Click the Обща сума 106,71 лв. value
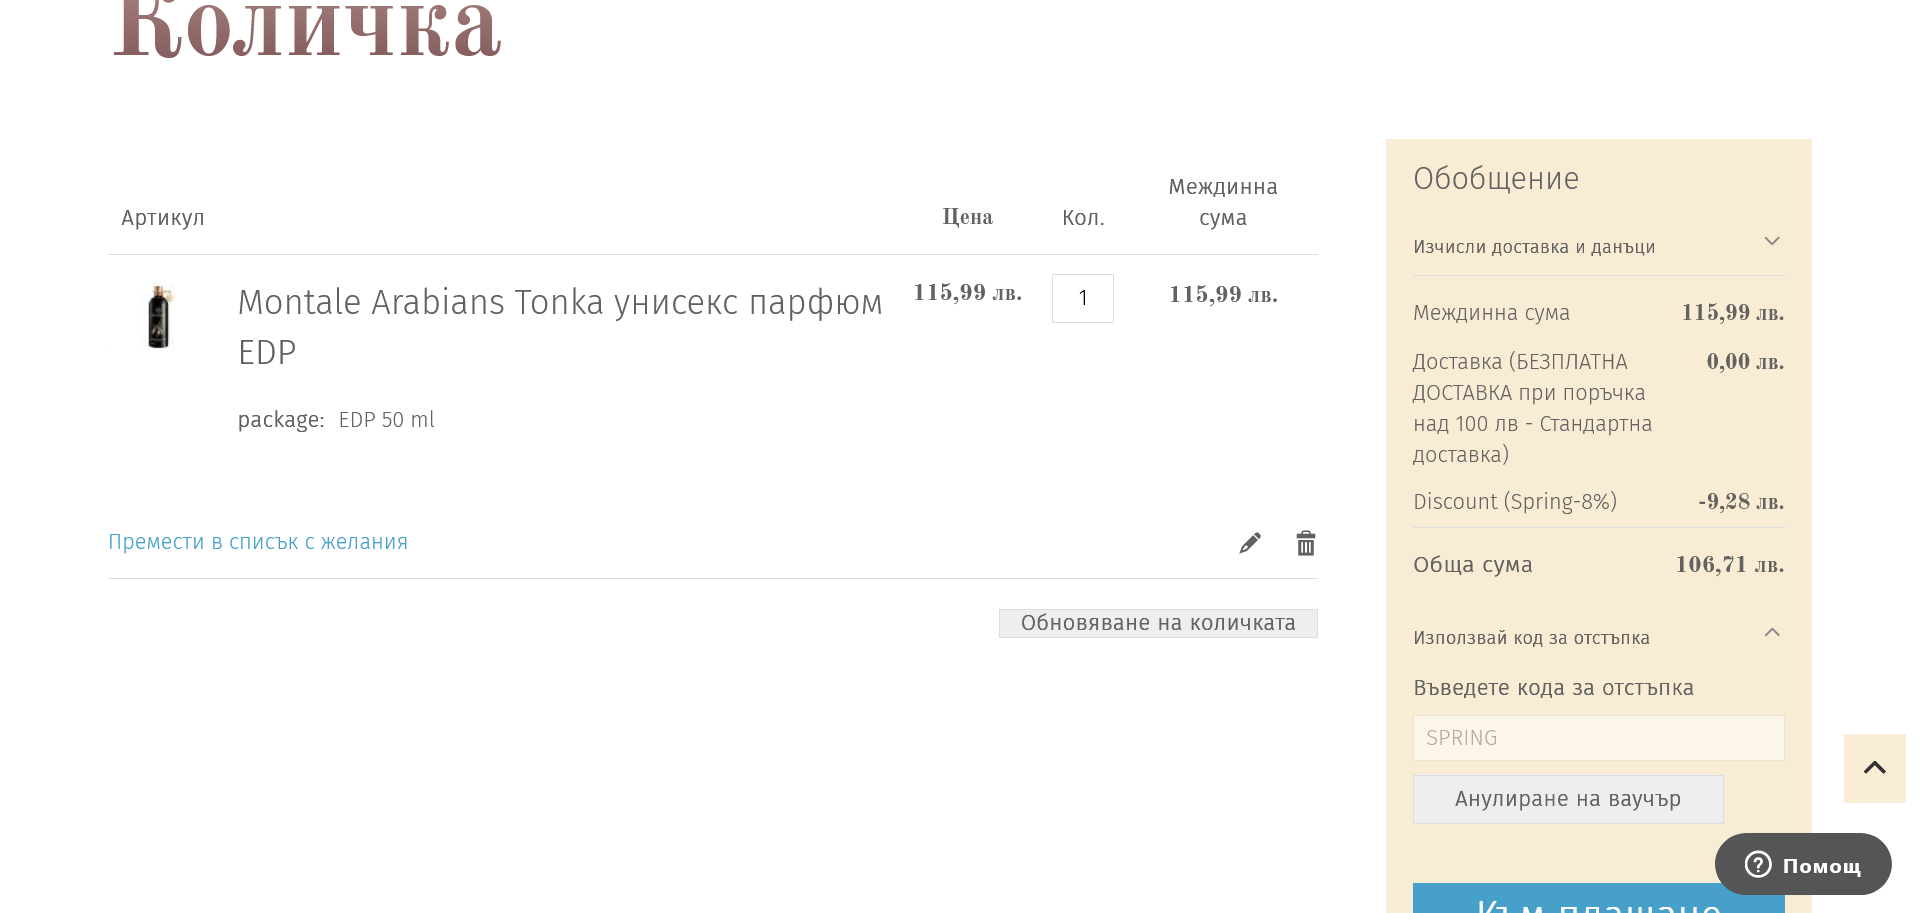 [x=1729, y=565]
